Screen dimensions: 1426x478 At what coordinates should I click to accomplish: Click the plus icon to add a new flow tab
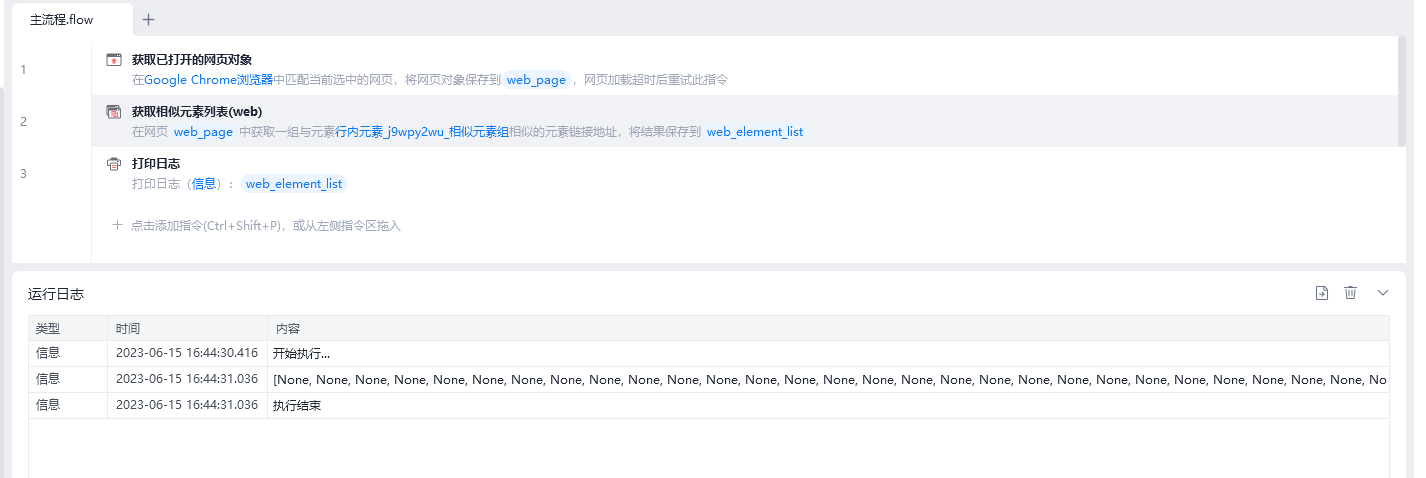(x=149, y=20)
